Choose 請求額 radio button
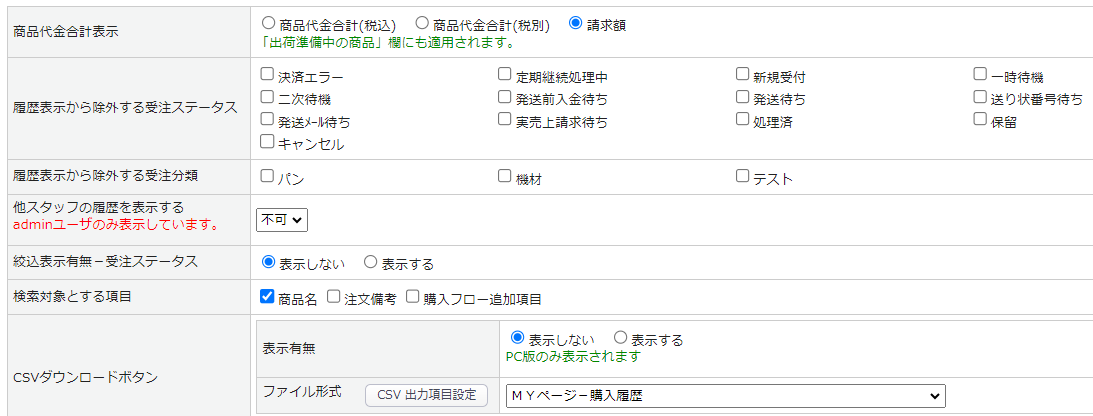1093x416 pixels. point(575,23)
